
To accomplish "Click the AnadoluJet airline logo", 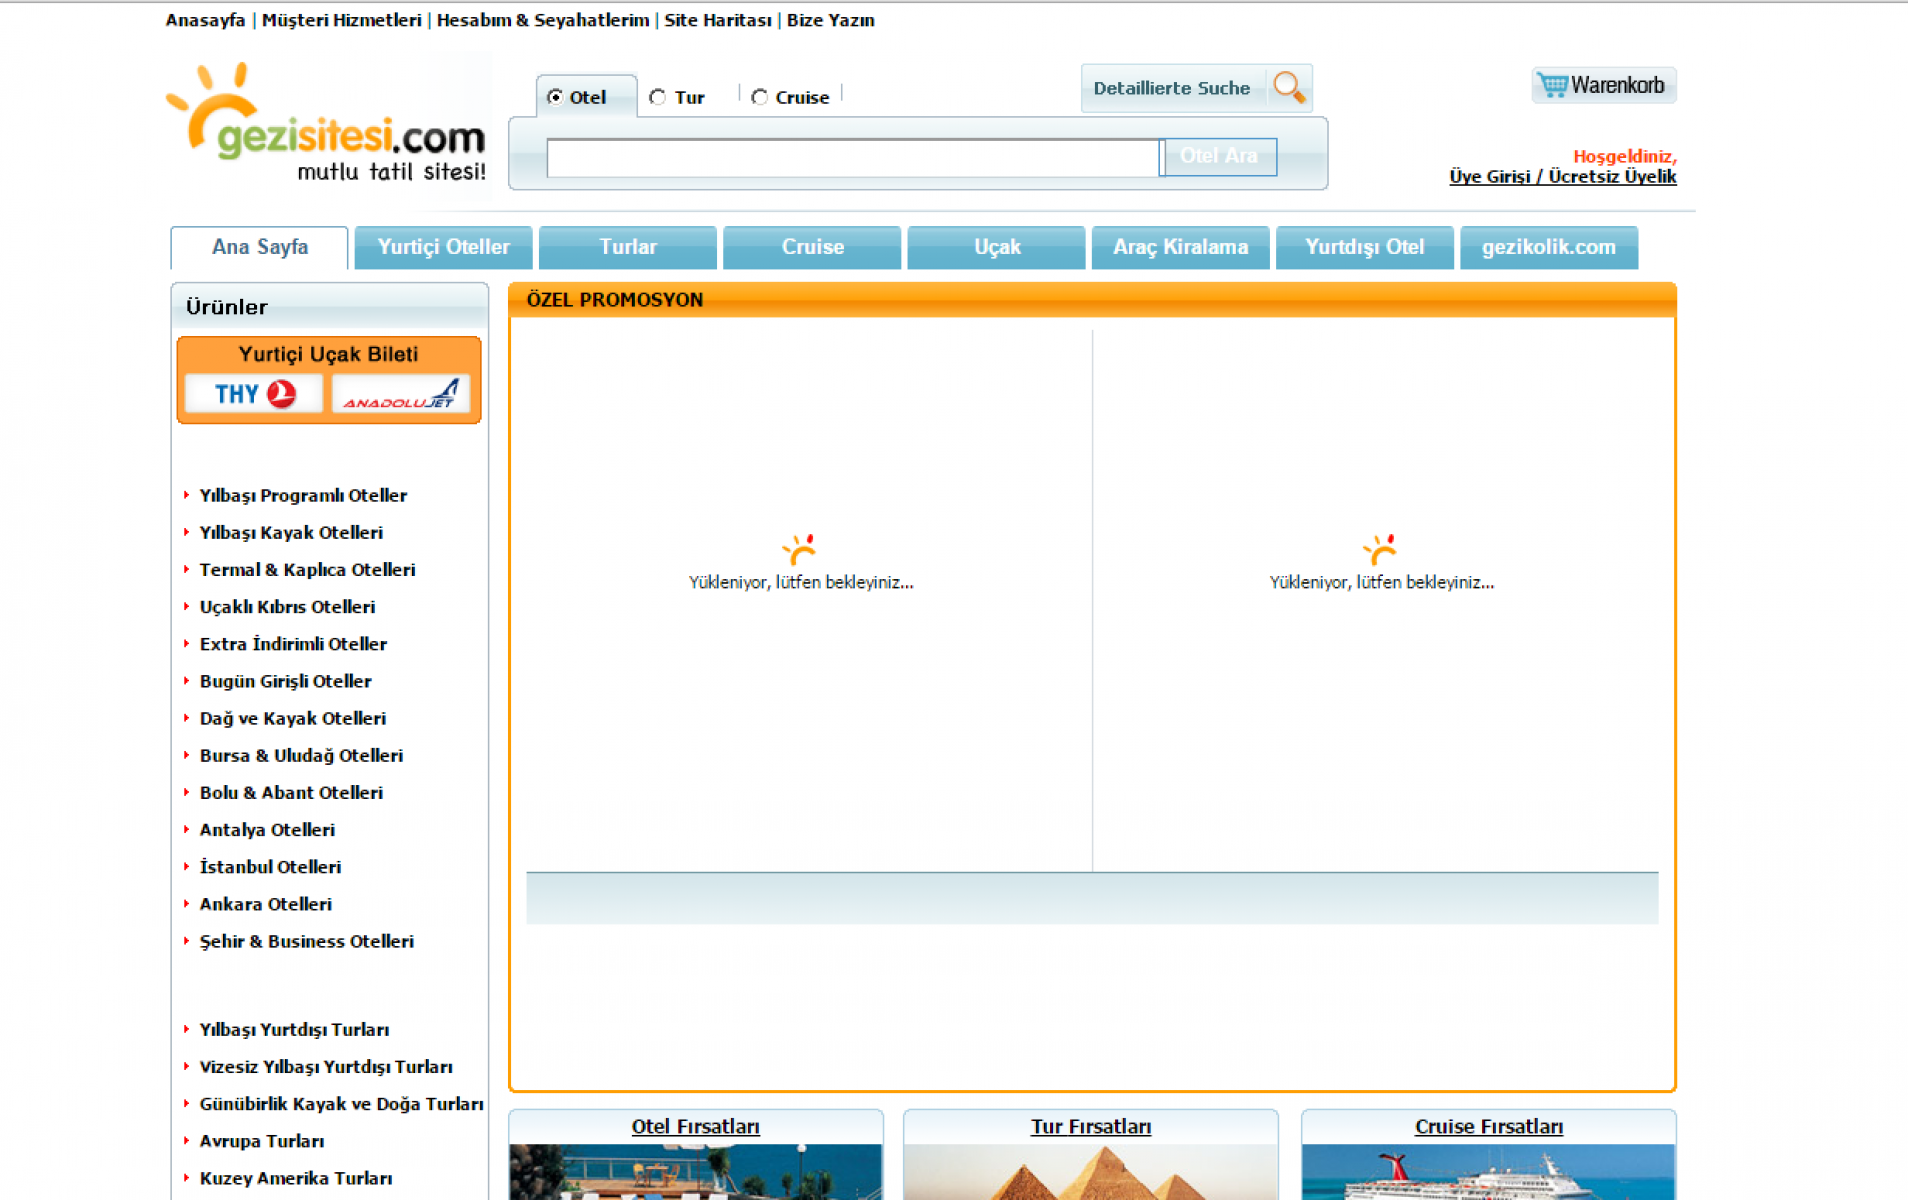I will tap(401, 394).
